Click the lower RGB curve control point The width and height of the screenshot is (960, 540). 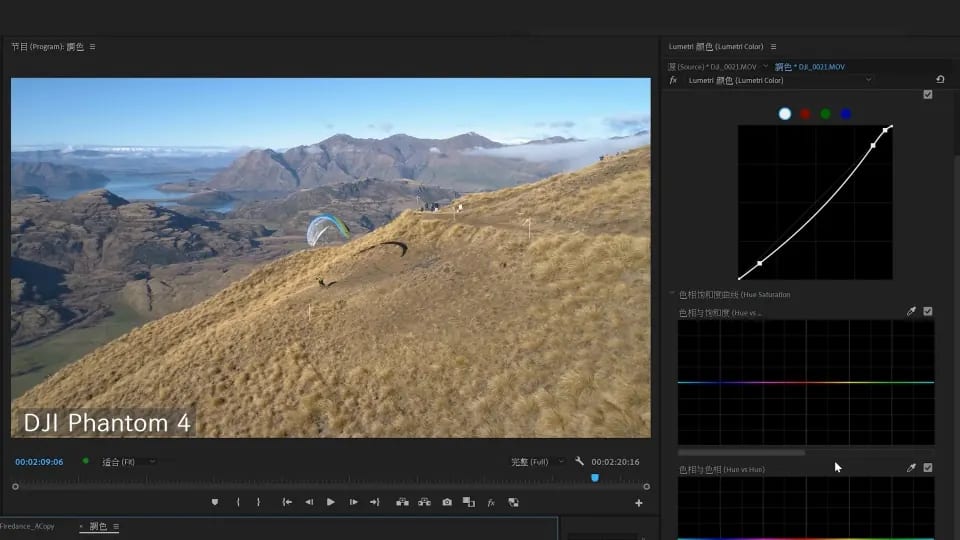(760, 263)
